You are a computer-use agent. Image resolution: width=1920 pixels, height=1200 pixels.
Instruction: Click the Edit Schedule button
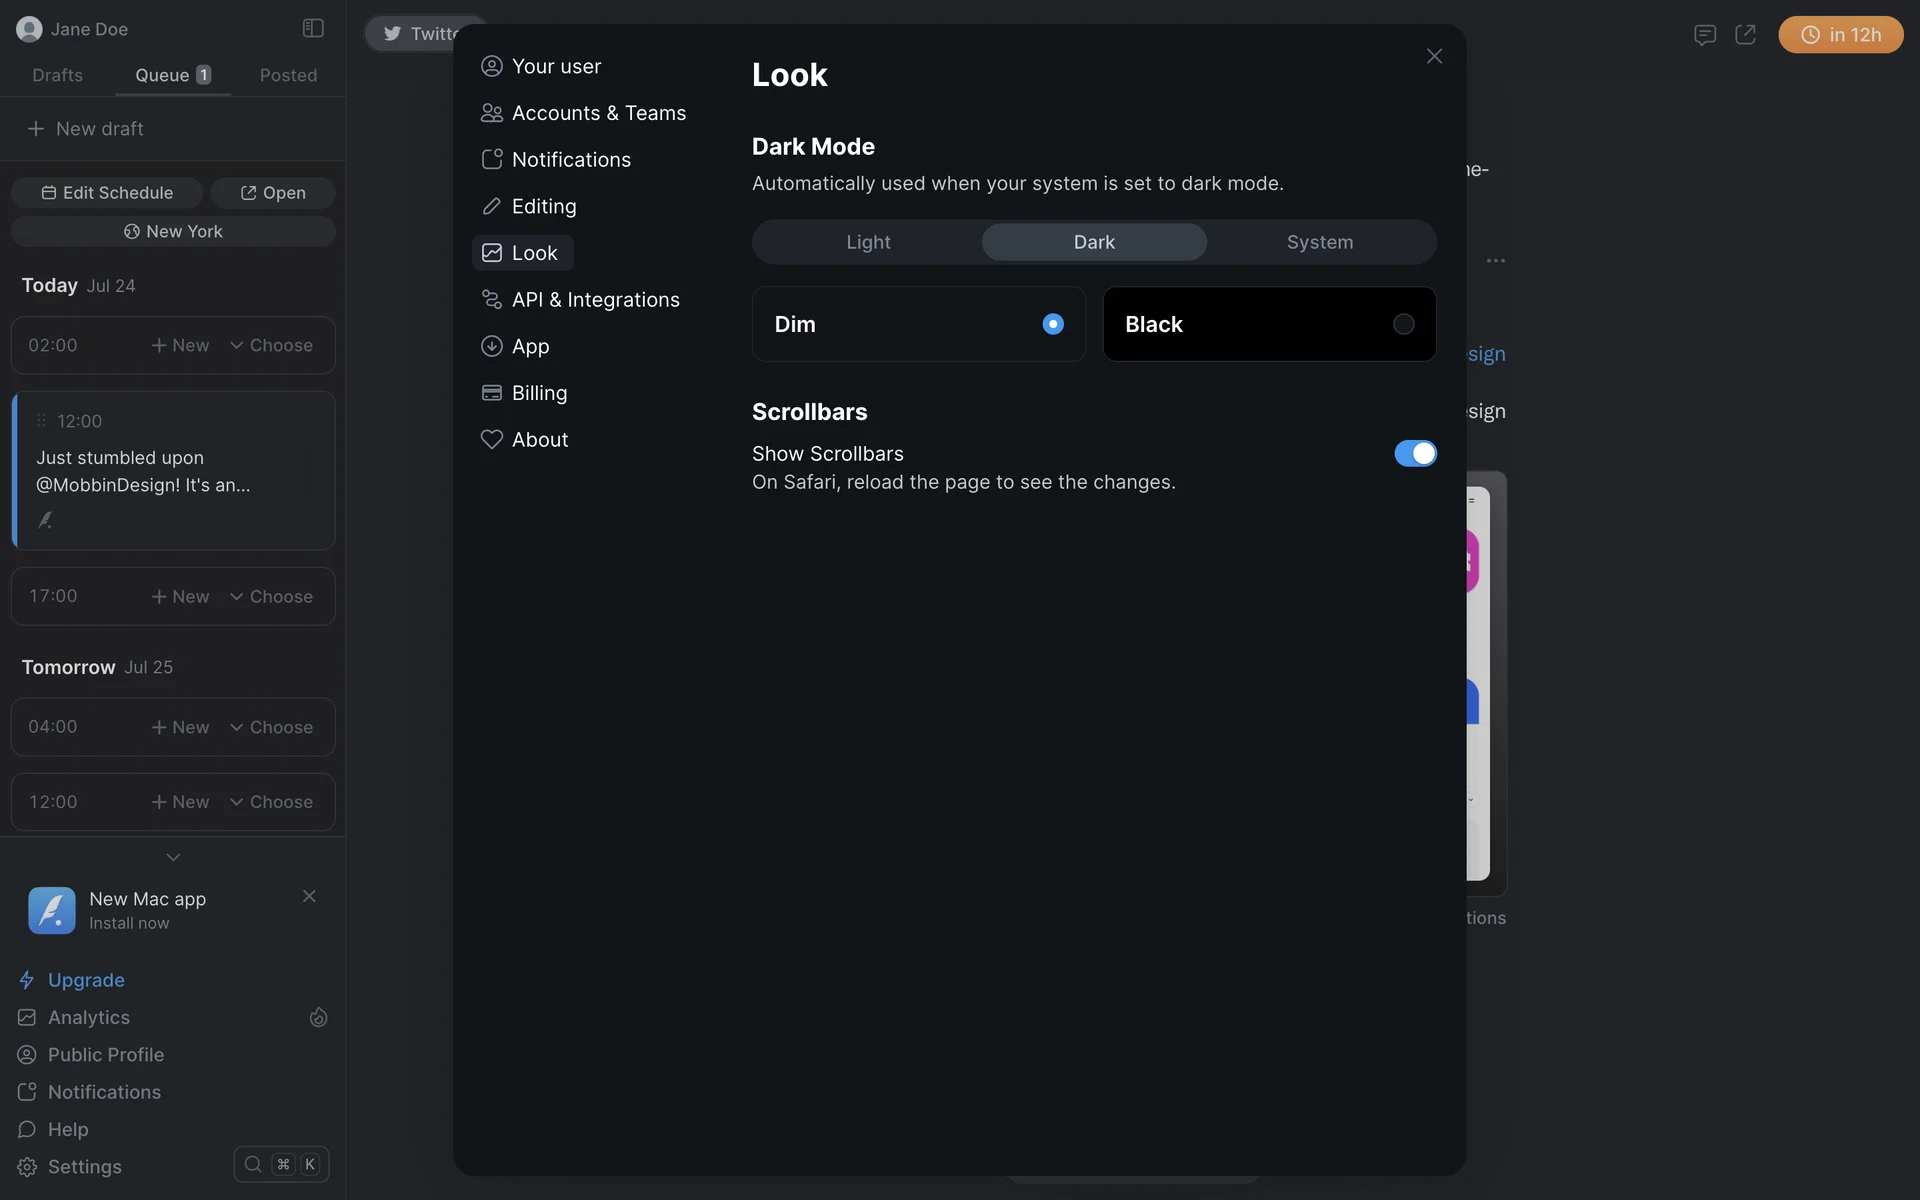107,193
